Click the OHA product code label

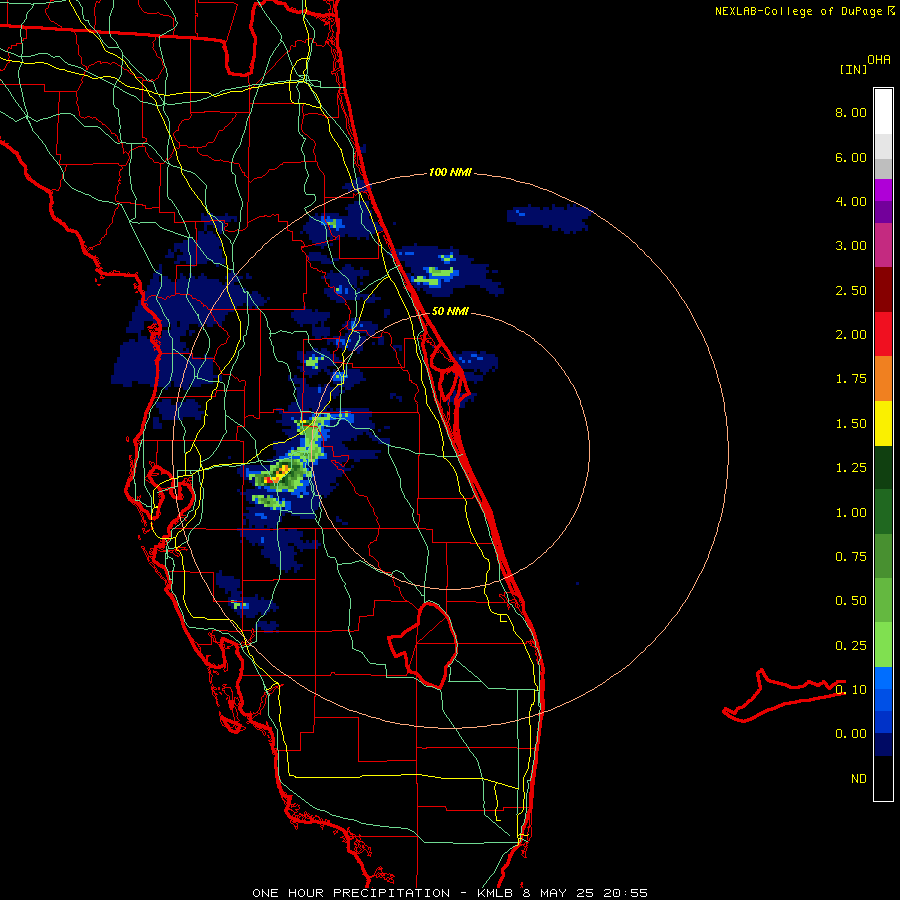879,60
